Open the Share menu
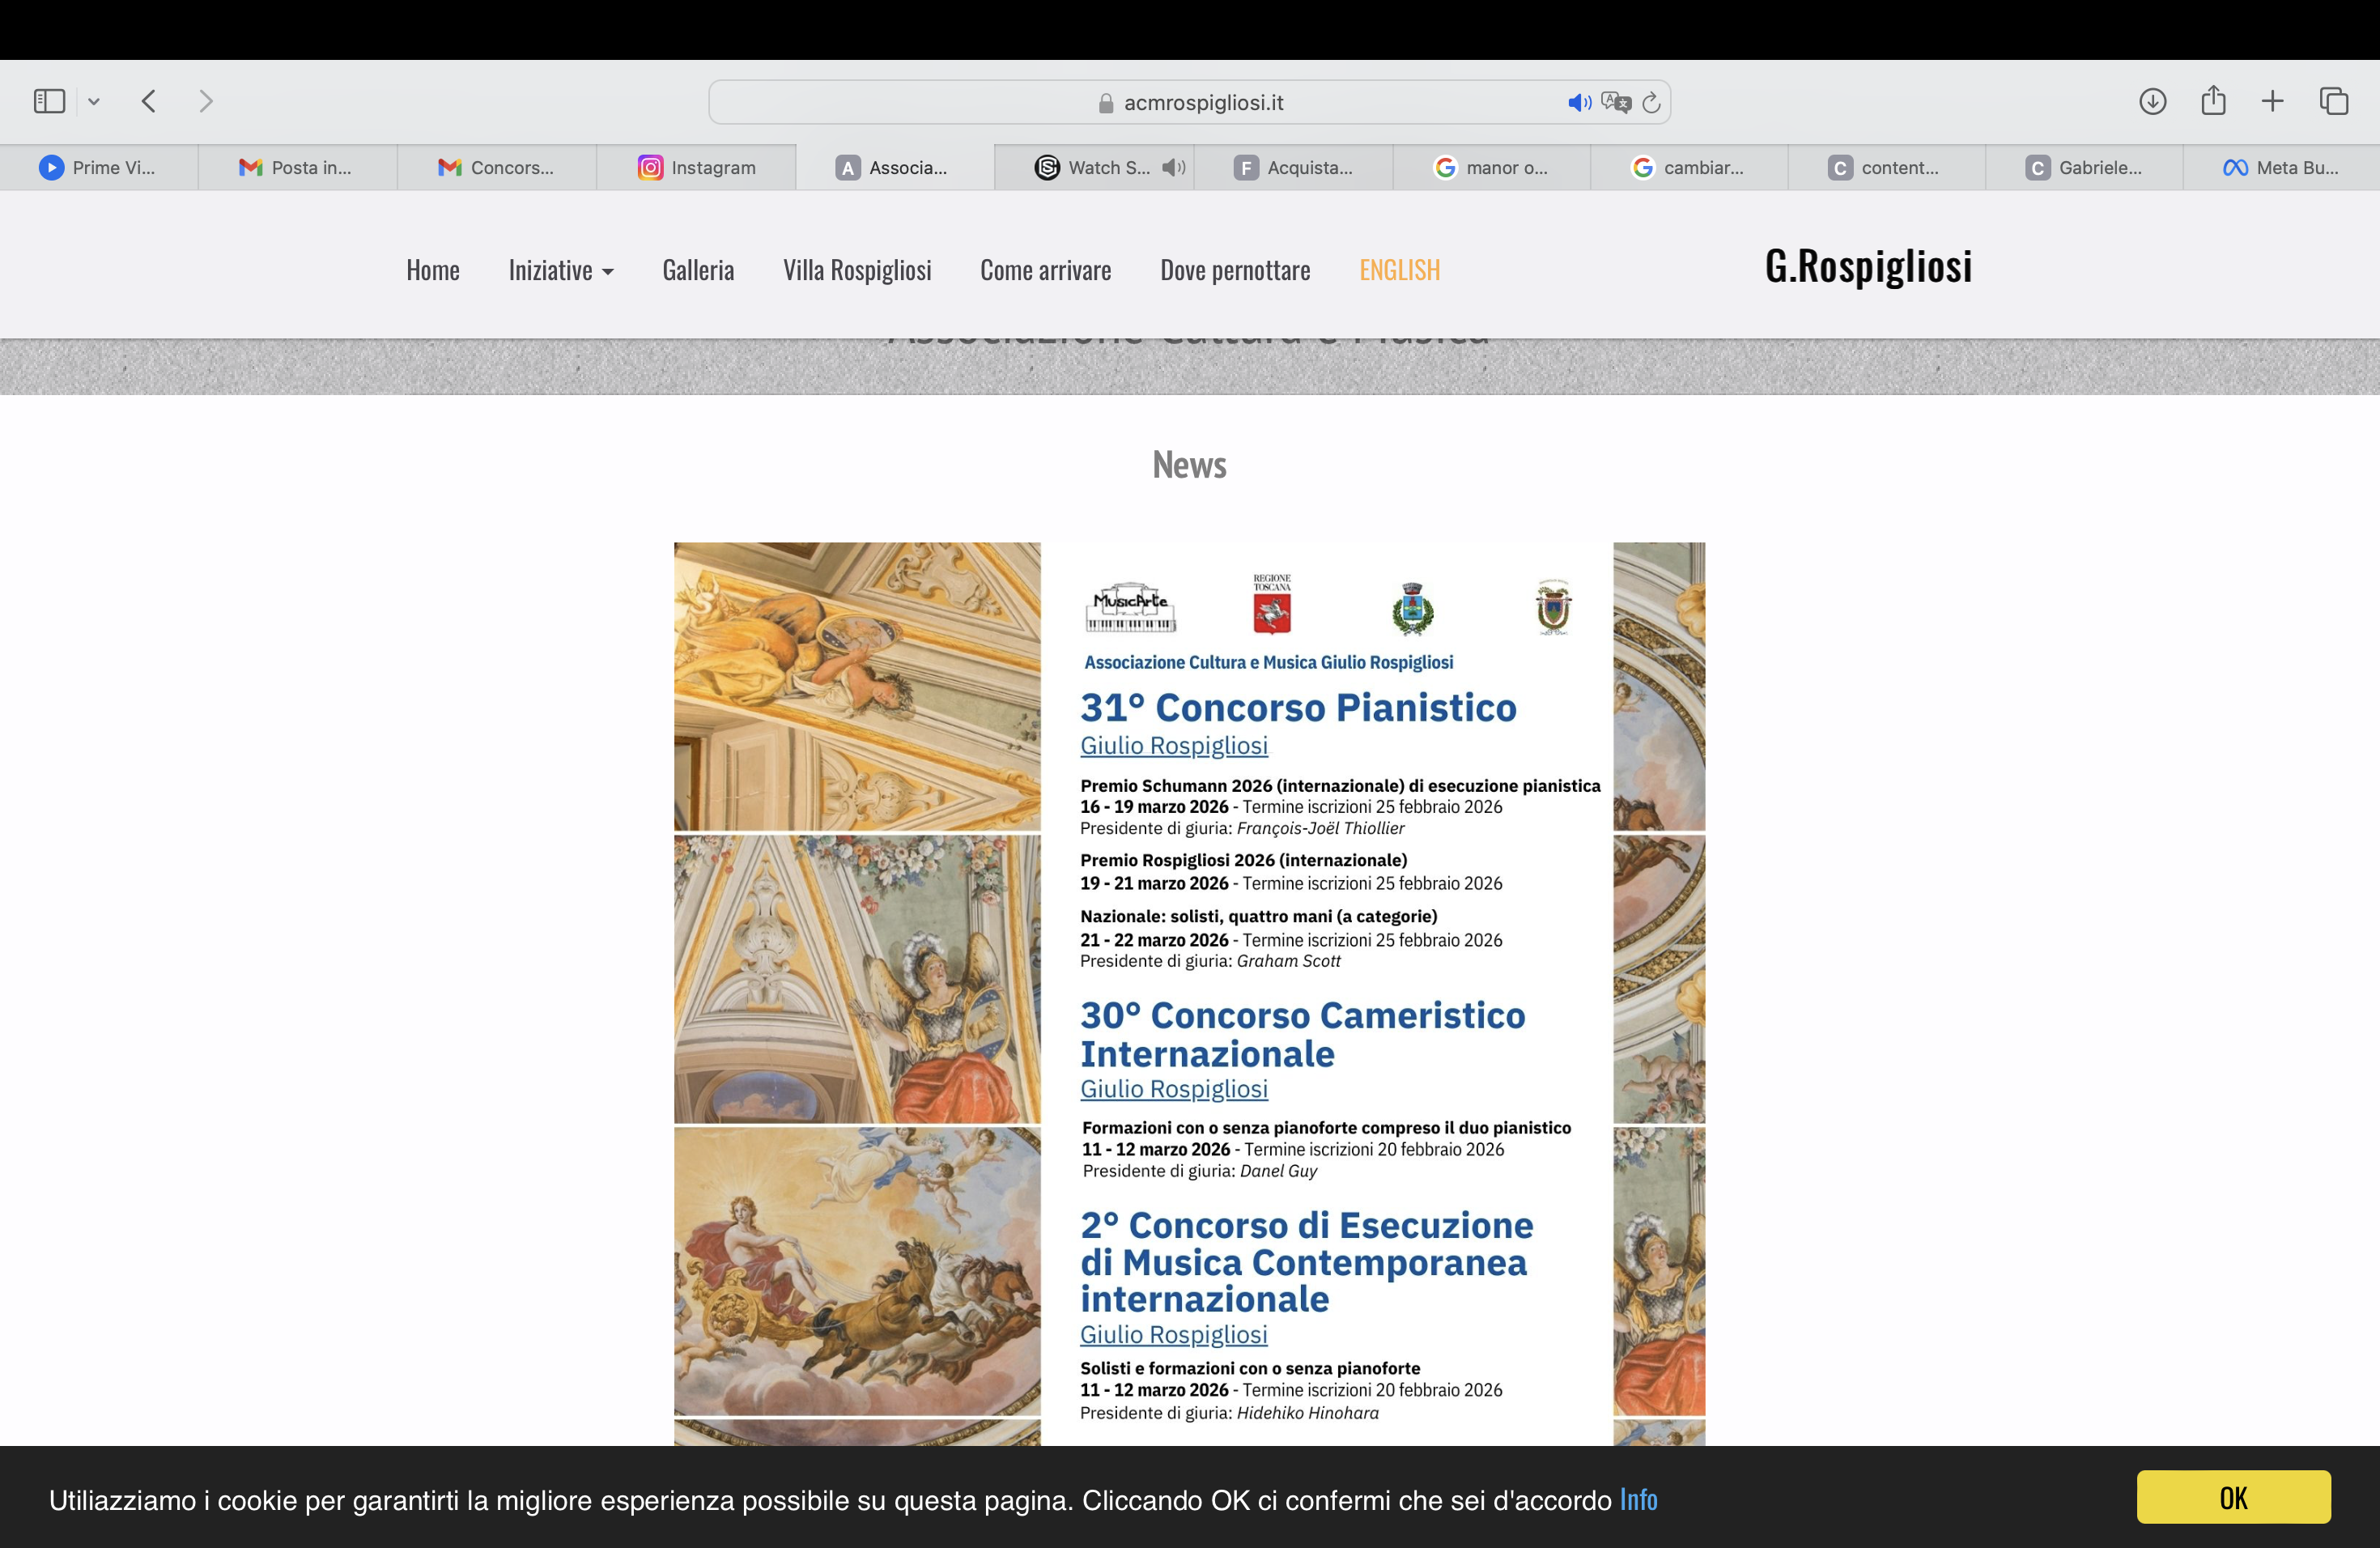The height and width of the screenshot is (1548, 2380). [2213, 100]
